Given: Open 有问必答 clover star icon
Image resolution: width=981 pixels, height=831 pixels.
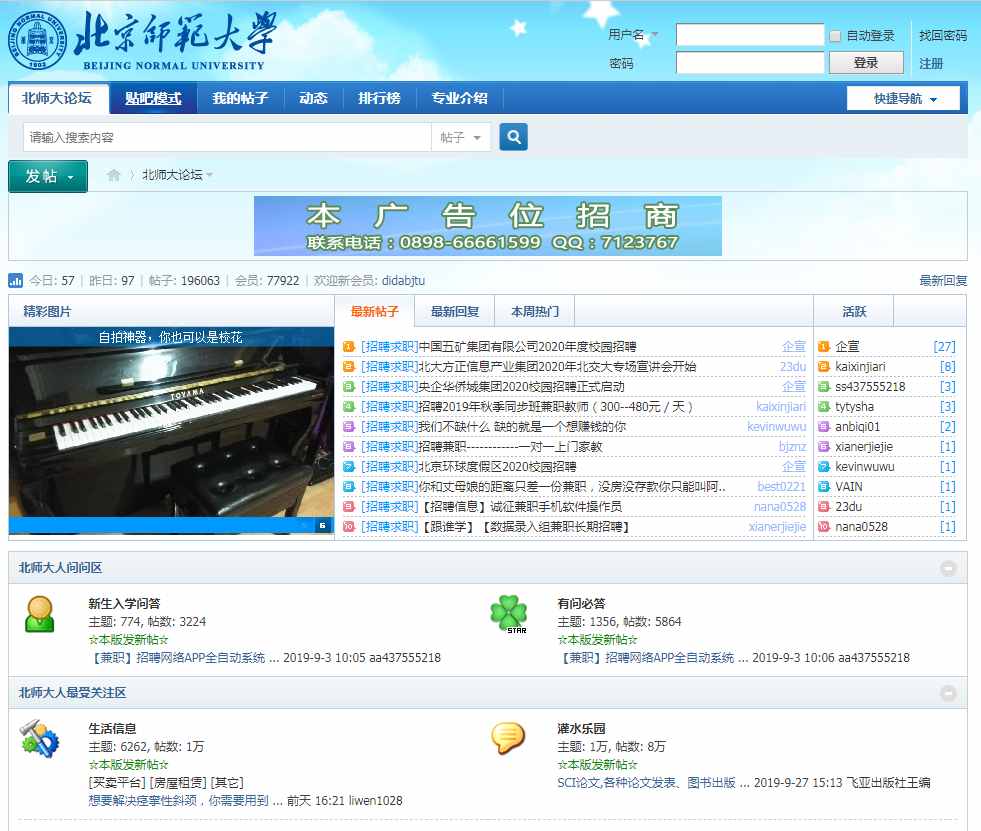Looking at the screenshot, I should (509, 614).
